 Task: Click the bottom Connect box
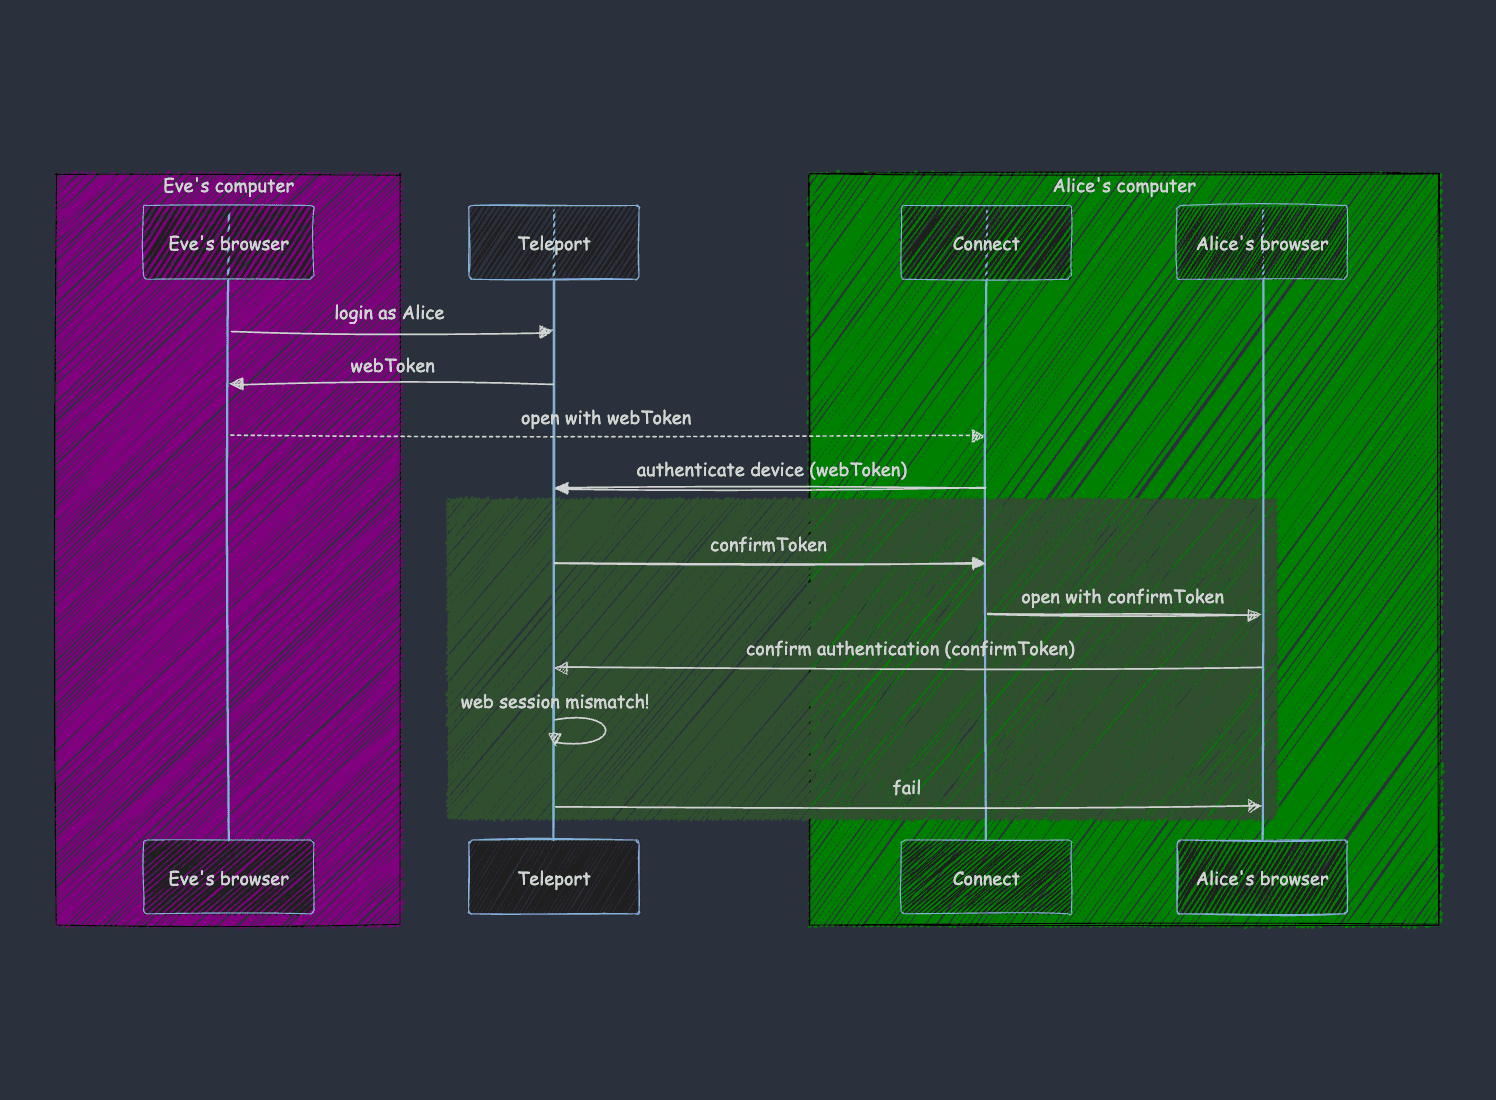[985, 878]
